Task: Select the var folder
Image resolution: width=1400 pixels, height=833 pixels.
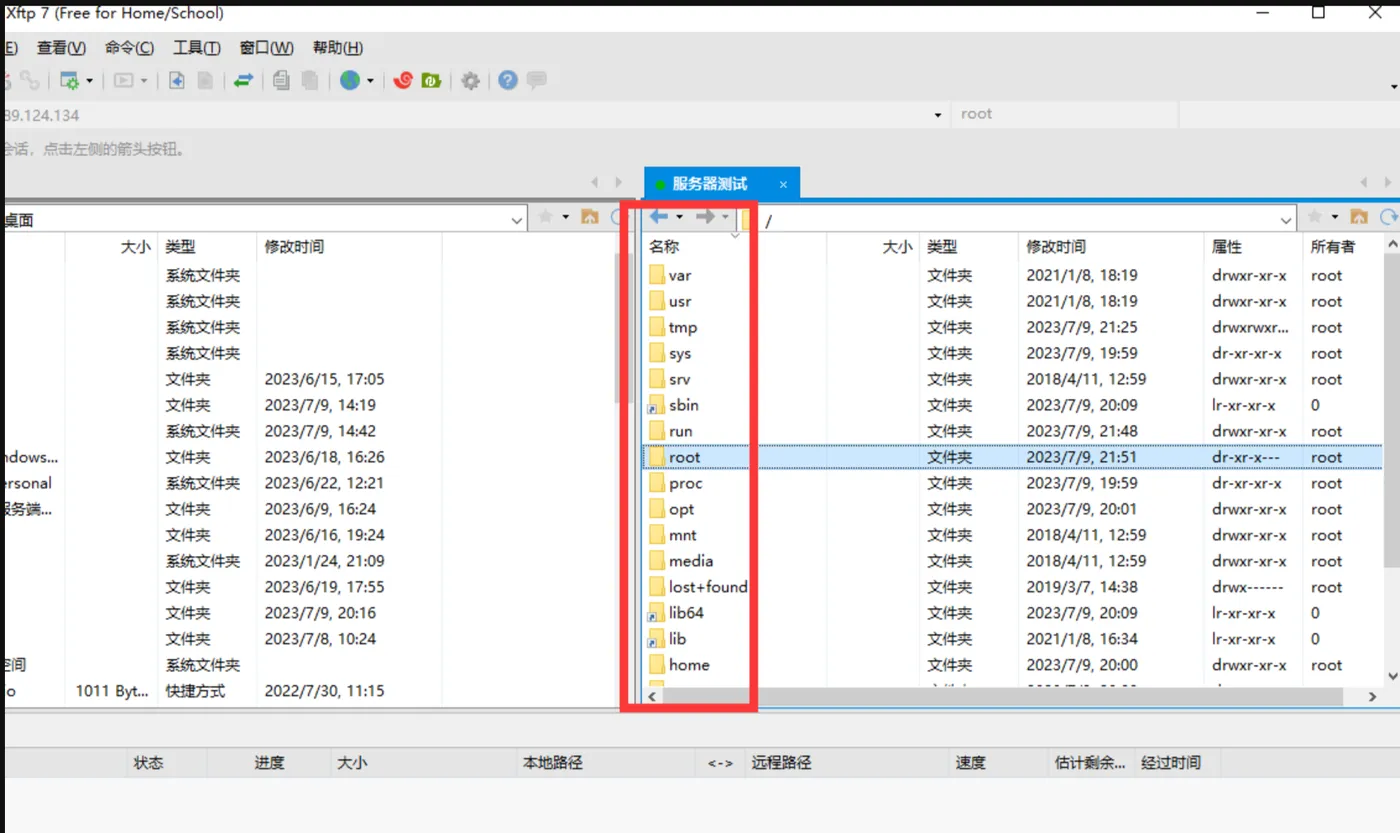Action: pyautogui.click(x=680, y=275)
